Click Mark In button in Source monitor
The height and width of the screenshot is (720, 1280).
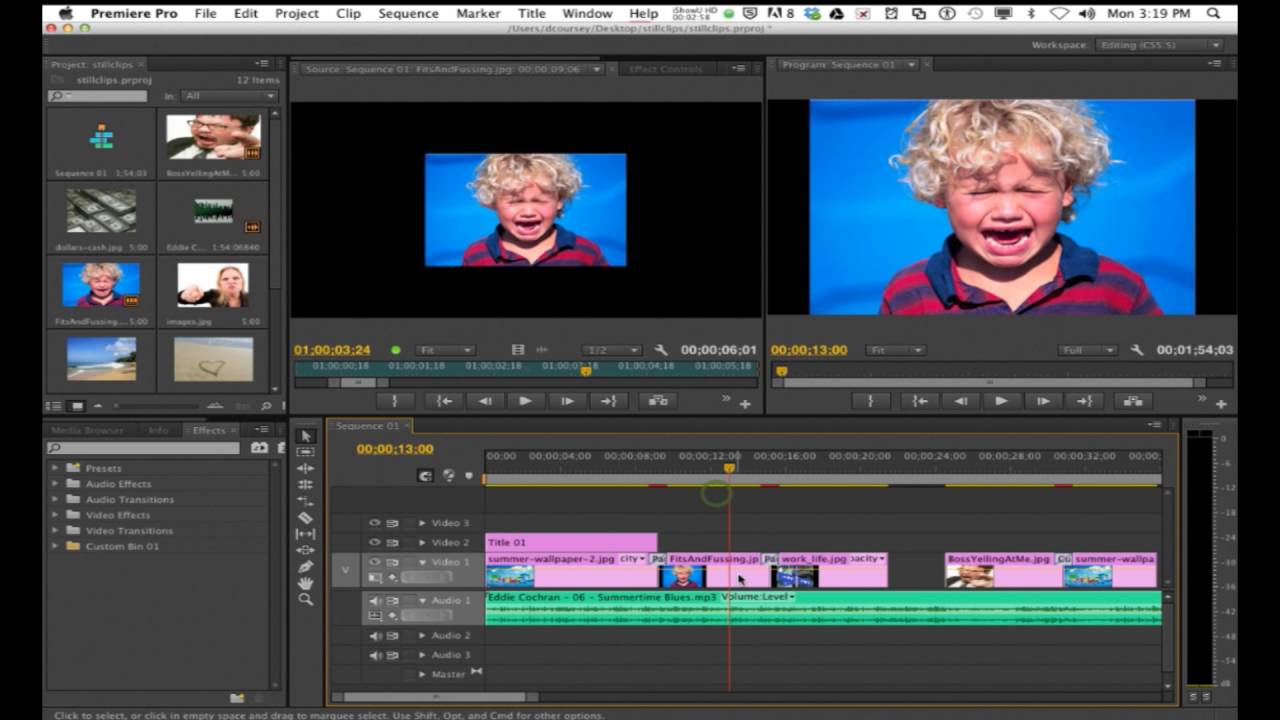394,401
